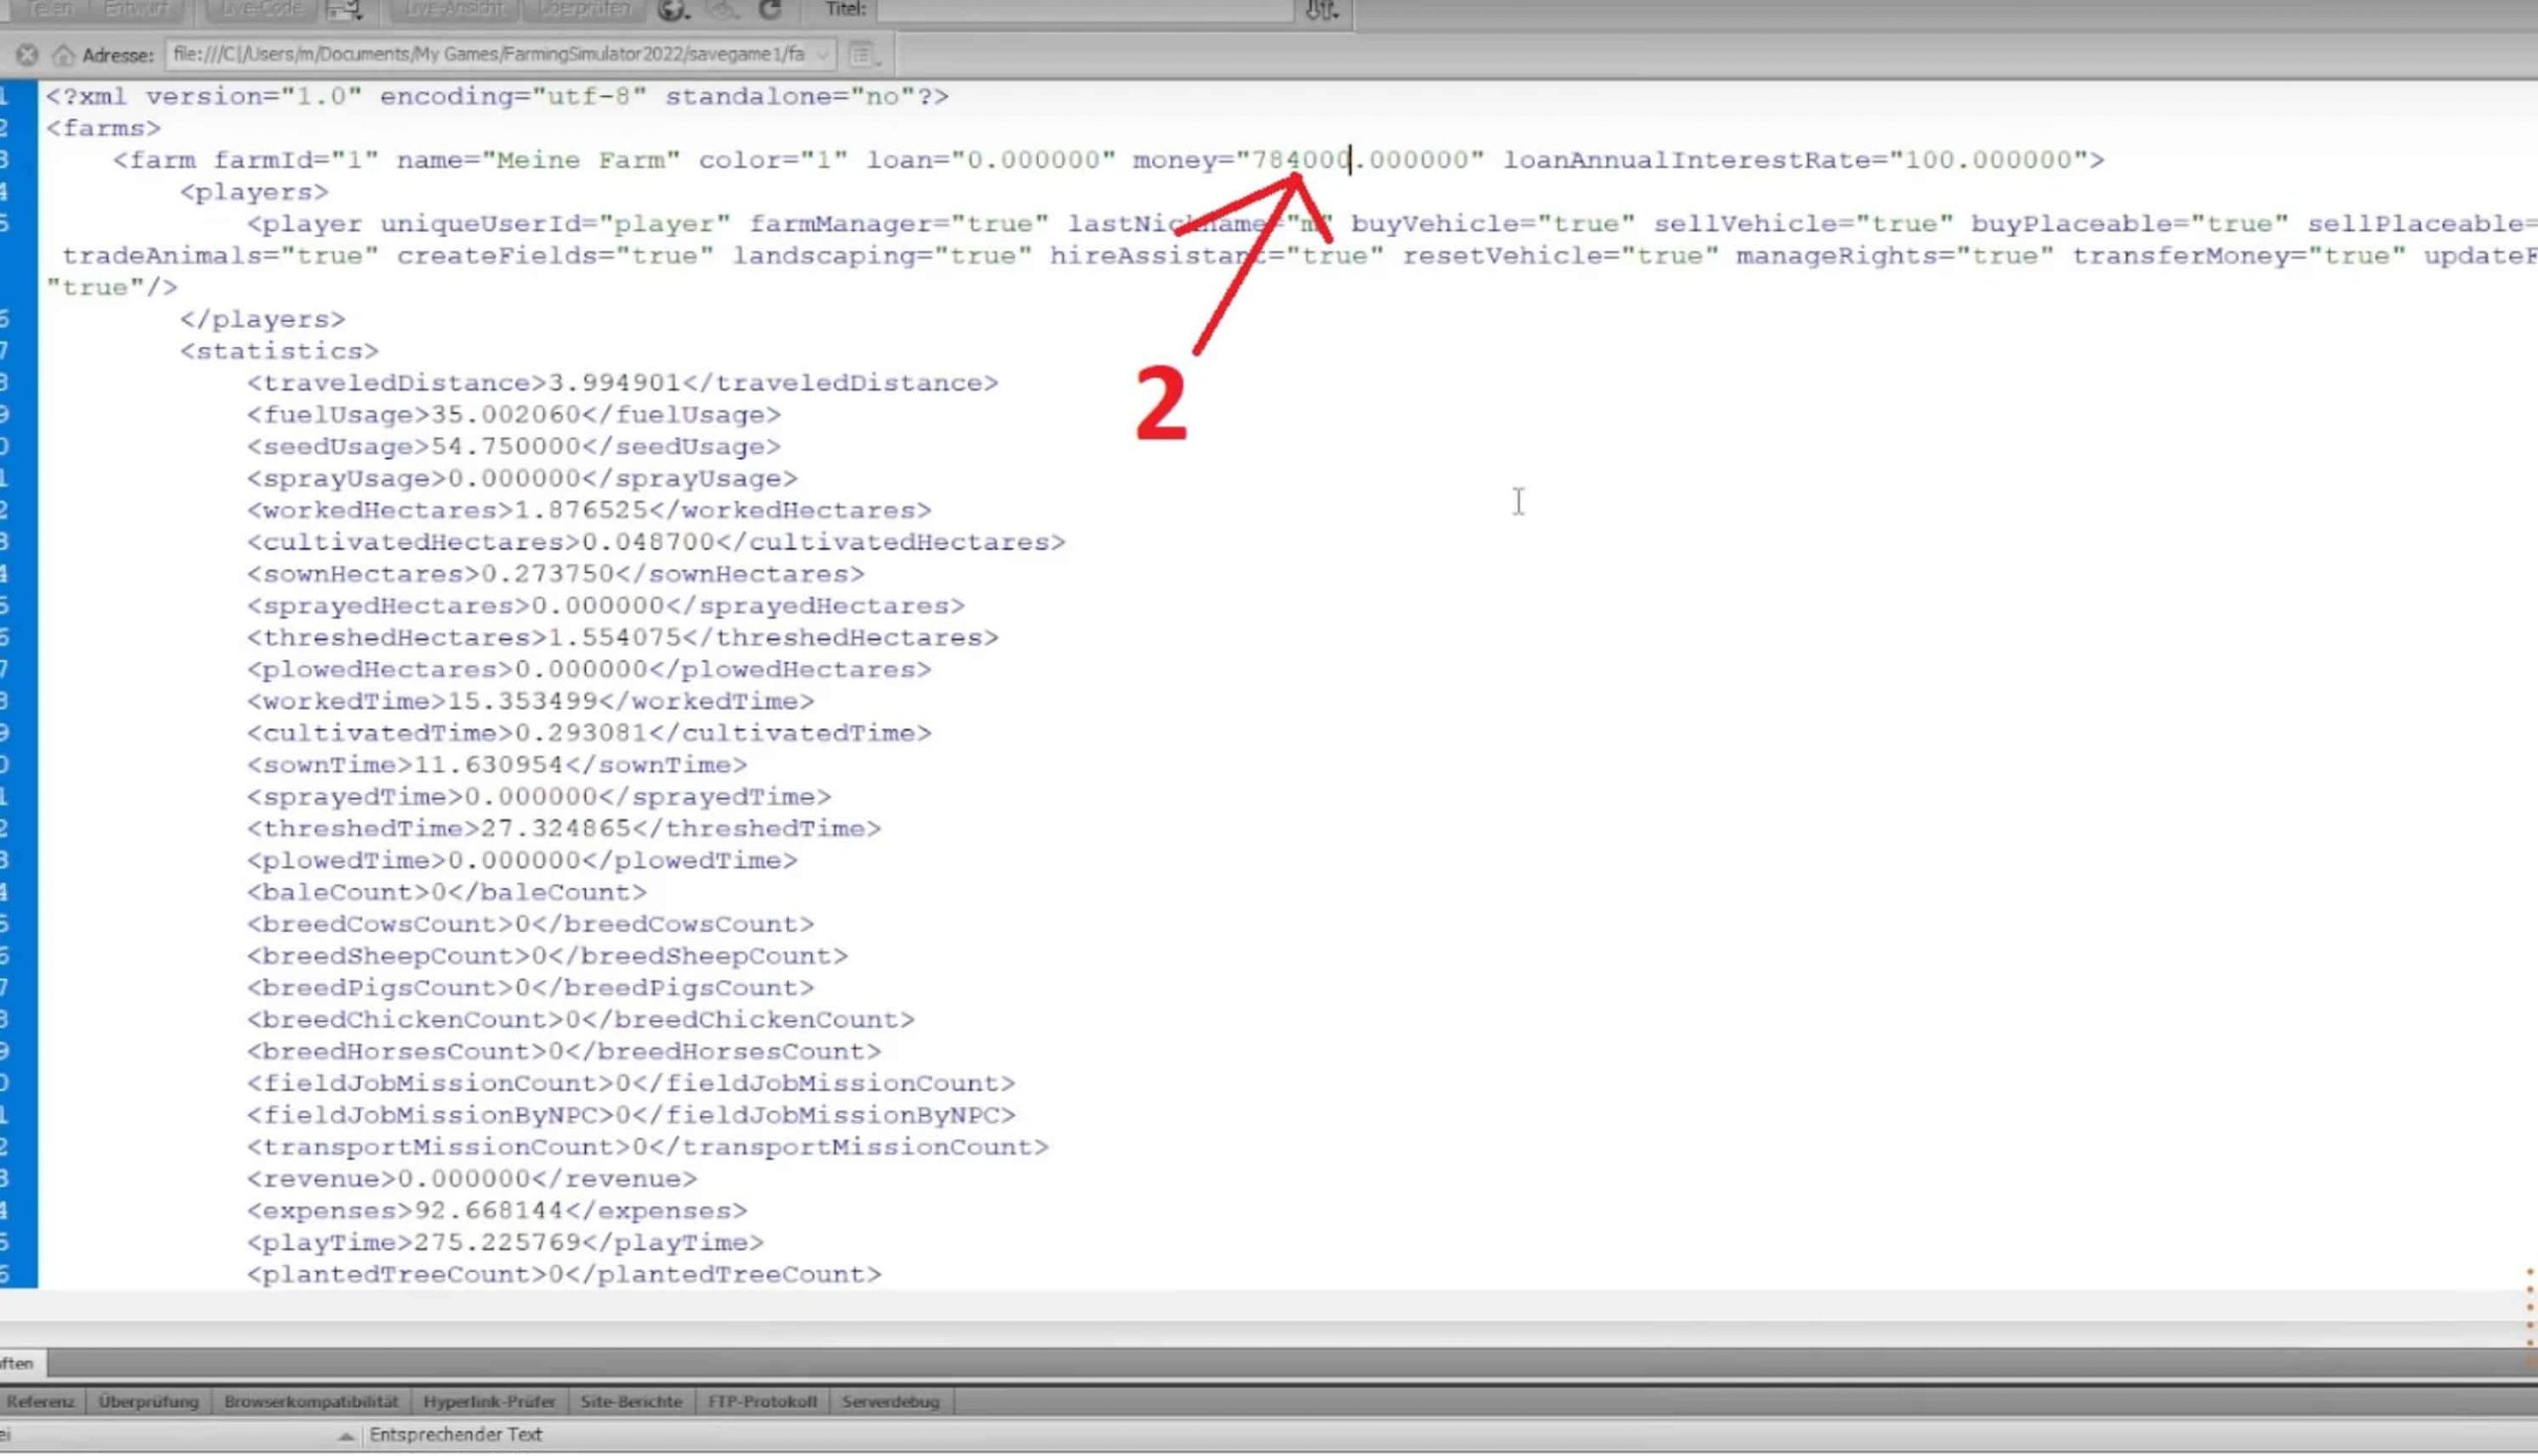The image size is (2538, 1456).
Task: Click the Überprüfen button in toolbar
Action: coord(584,9)
